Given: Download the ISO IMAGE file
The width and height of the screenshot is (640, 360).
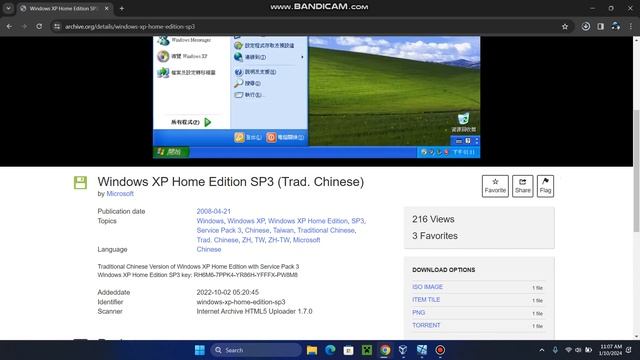Looking at the screenshot, I should 427,287.
